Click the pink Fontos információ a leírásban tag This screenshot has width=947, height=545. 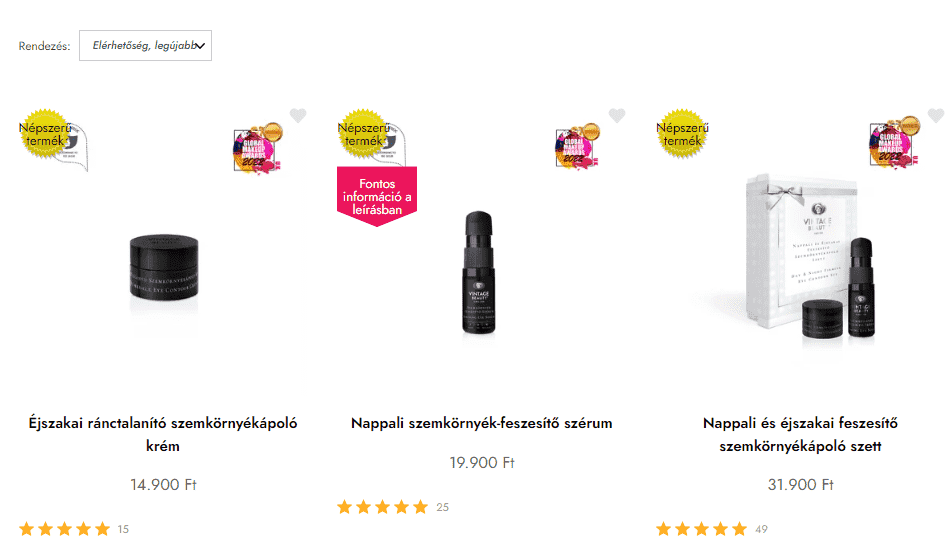click(x=377, y=196)
